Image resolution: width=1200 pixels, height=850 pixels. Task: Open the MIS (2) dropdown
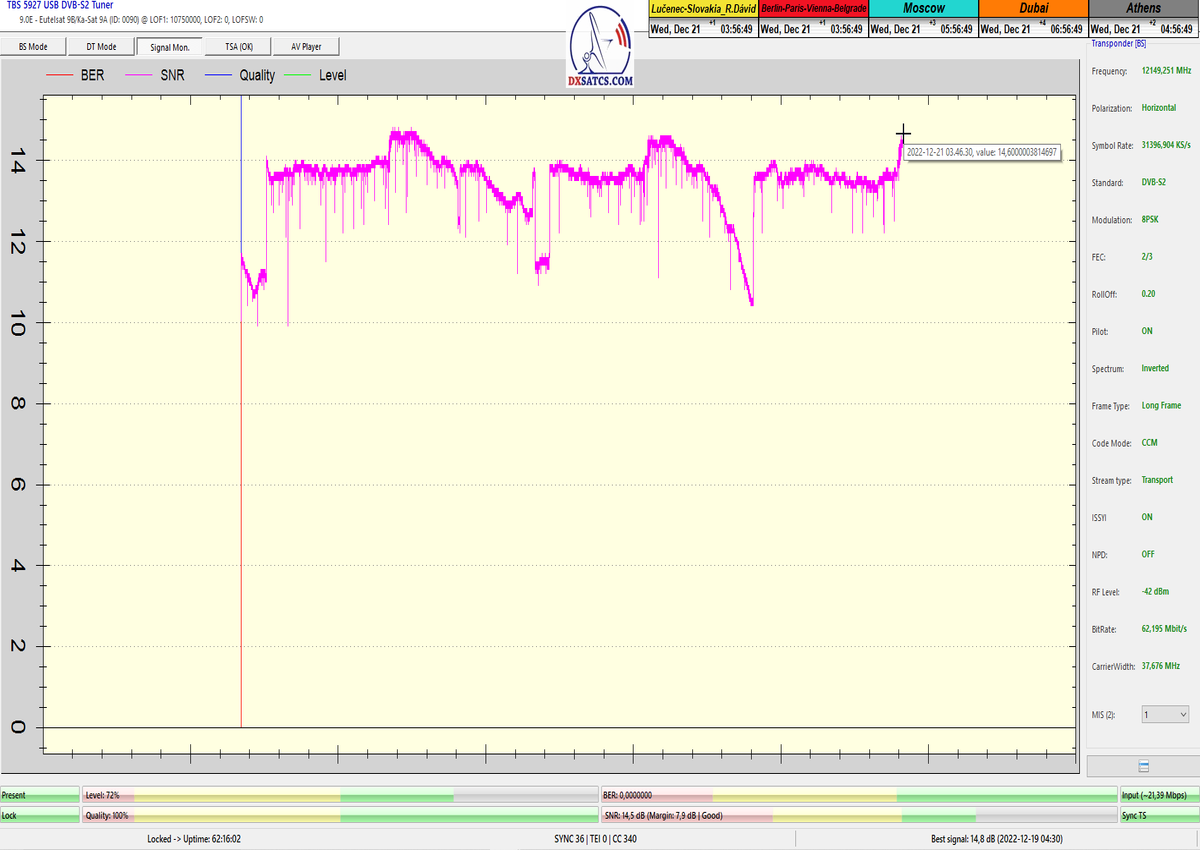[x=1165, y=715]
